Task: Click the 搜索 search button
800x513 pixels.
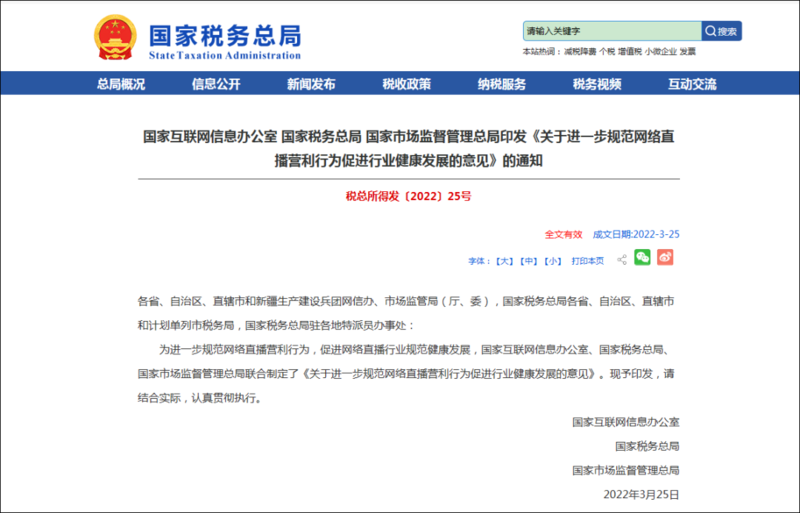Action: tap(721, 31)
